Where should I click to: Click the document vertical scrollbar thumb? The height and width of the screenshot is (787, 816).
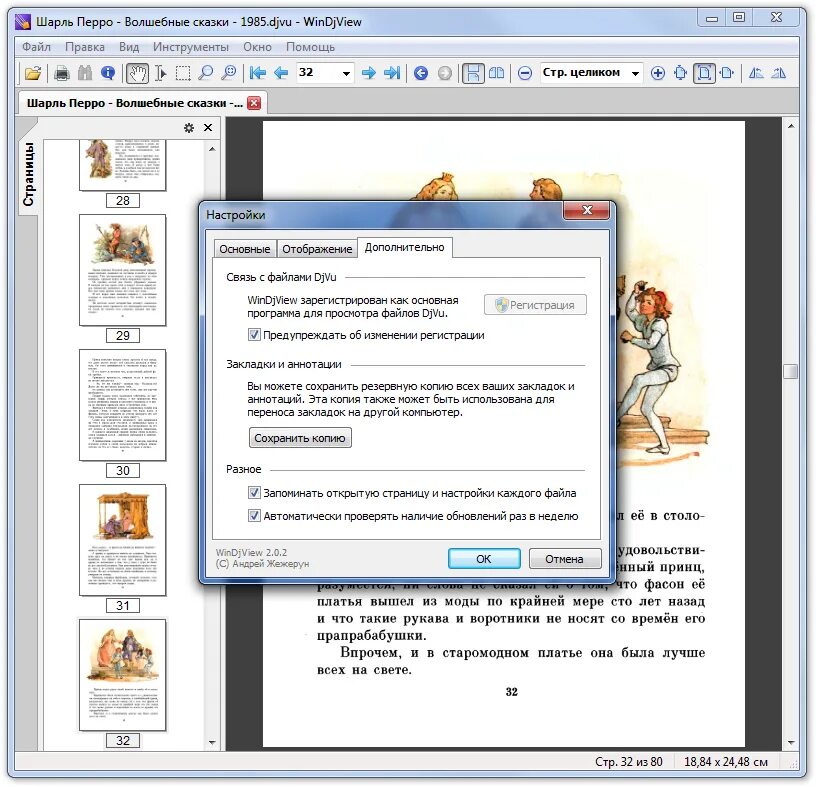(x=790, y=371)
